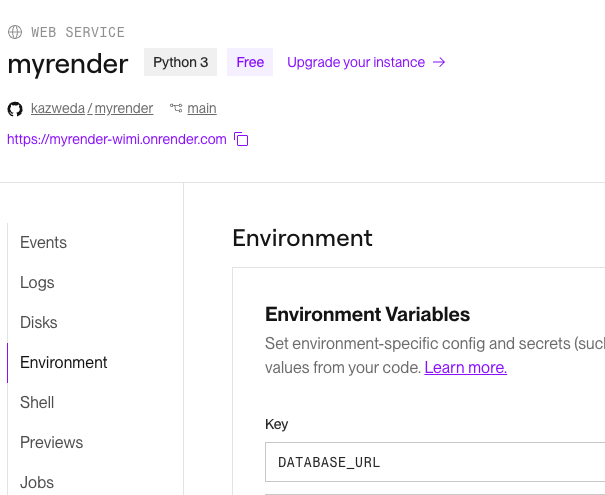
Task: Click the GitHub logo icon
Action: [x=15, y=108]
